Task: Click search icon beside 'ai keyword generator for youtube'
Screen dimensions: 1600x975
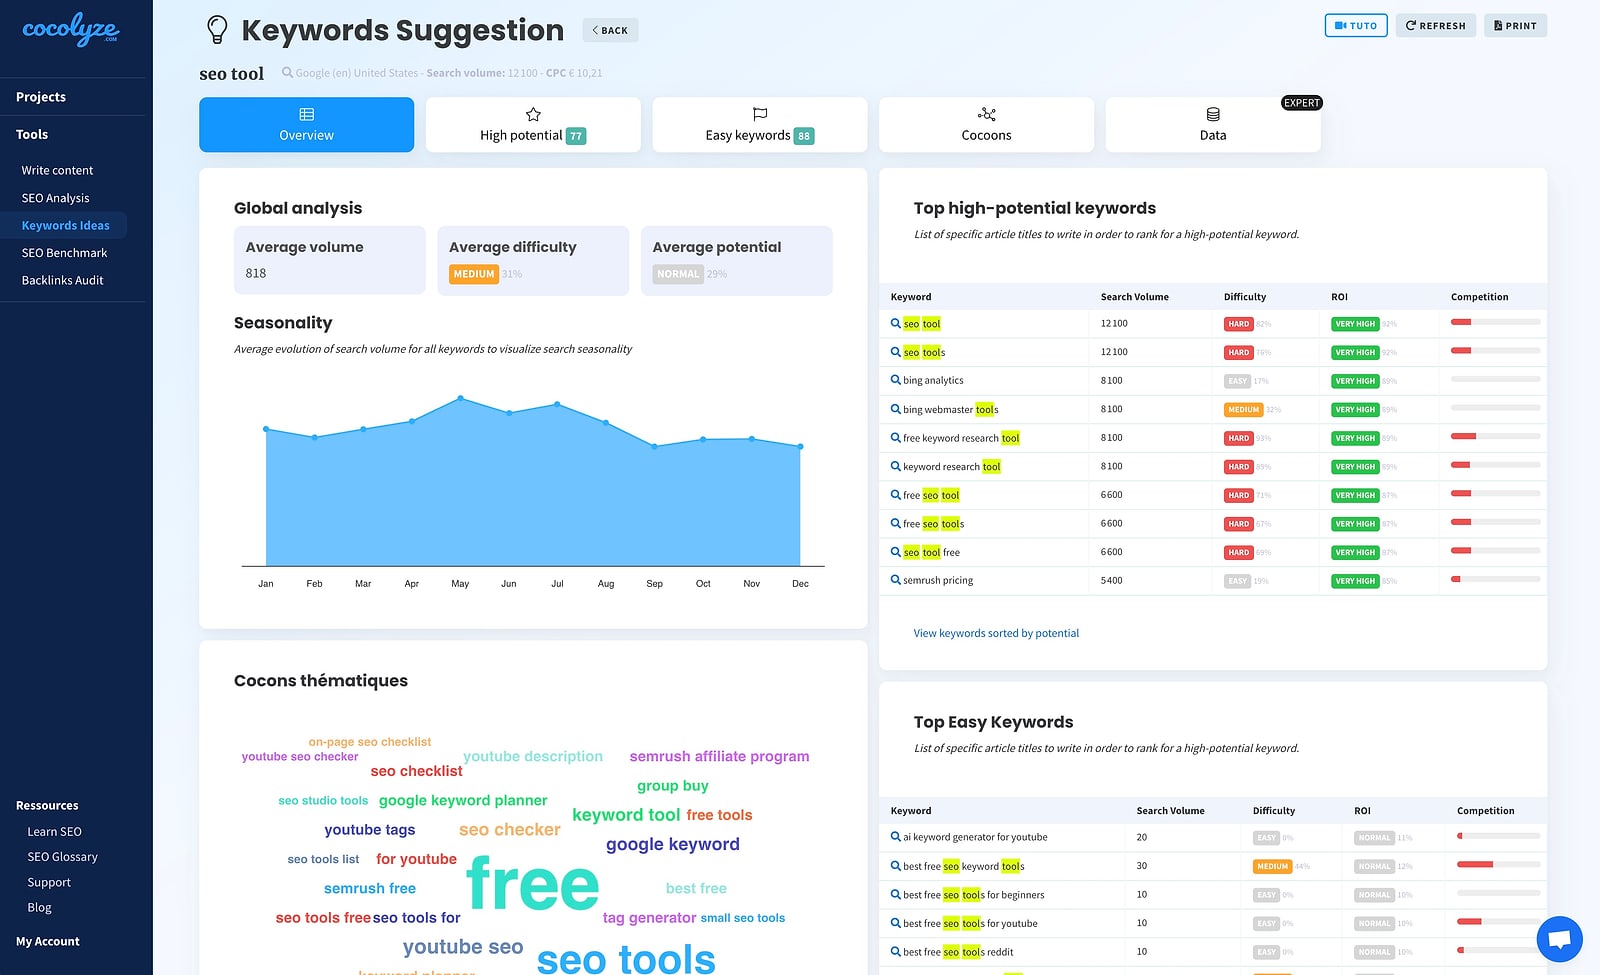Action: (895, 837)
